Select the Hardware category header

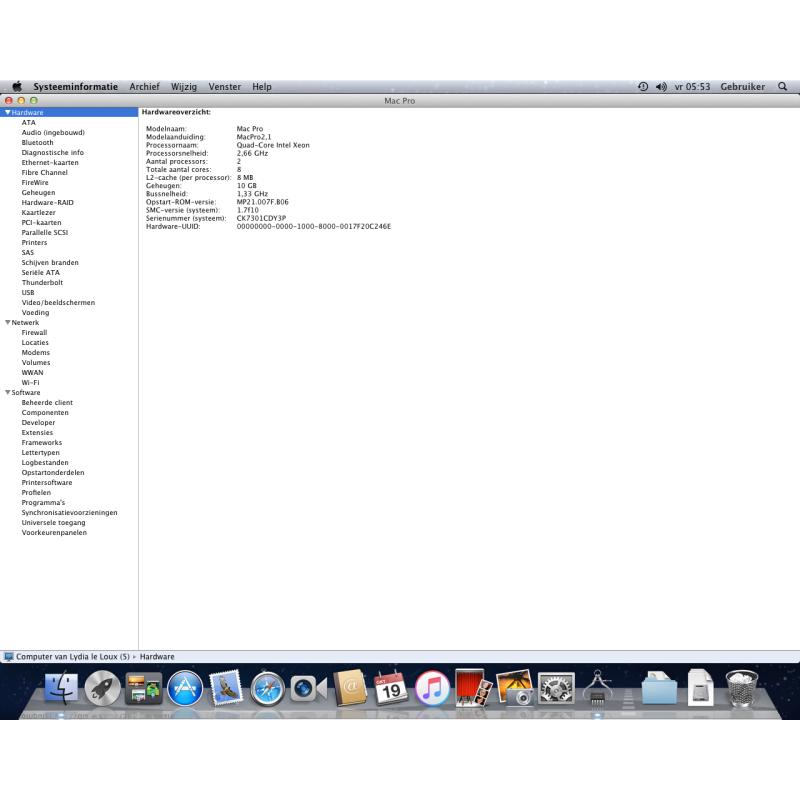[x=69, y=112]
